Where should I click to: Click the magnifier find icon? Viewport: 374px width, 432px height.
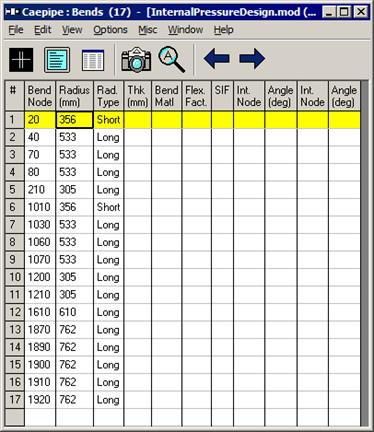[x=171, y=59]
